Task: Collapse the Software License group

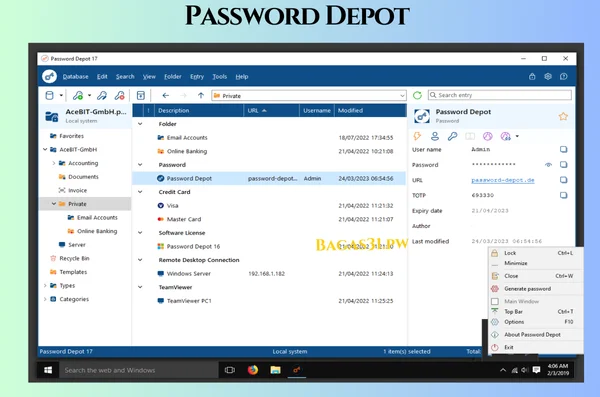Action: click(x=140, y=233)
